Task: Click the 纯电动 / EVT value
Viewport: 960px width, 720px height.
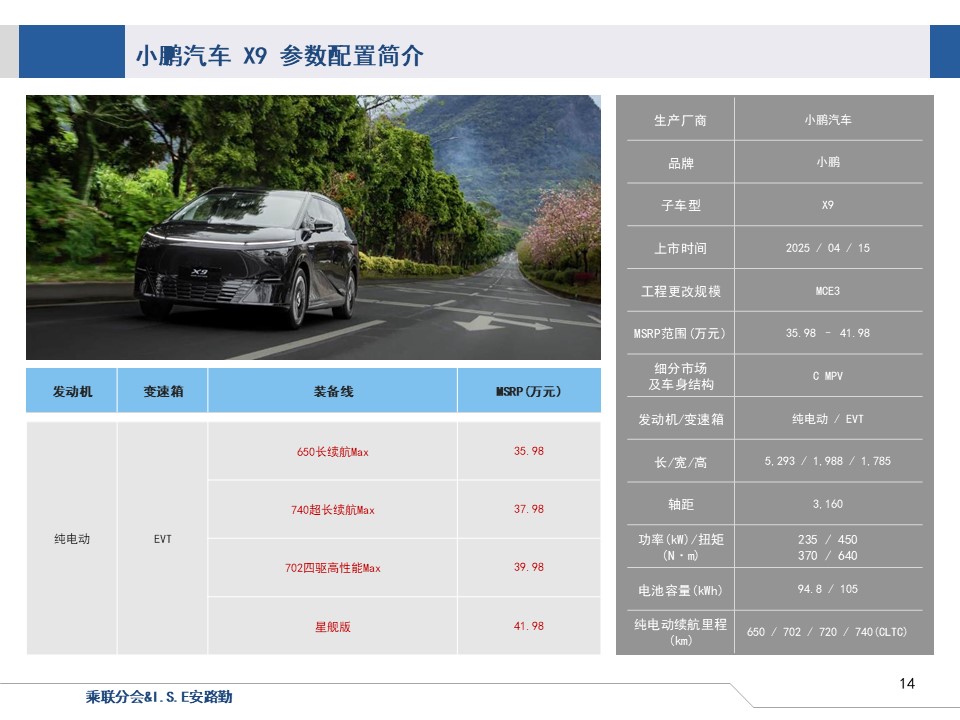Action: (x=828, y=419)
